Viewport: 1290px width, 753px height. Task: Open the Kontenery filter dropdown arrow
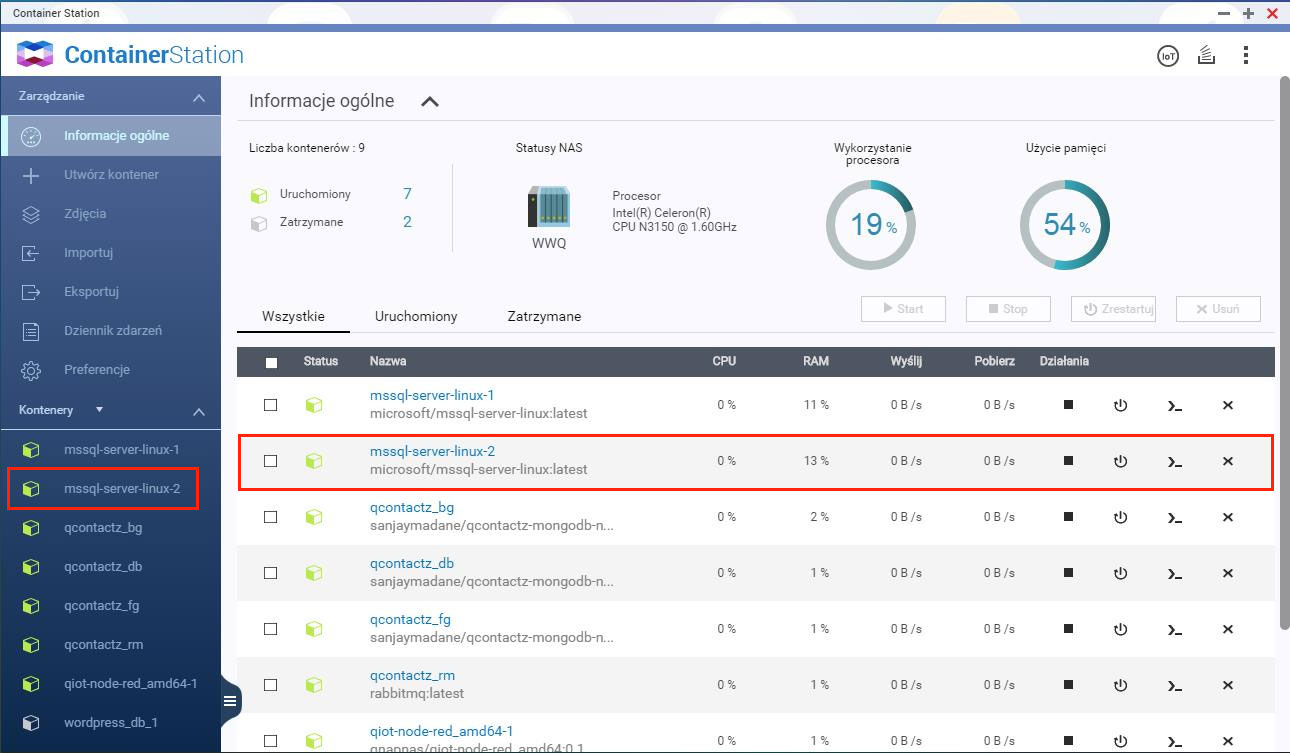pos(99,410)
